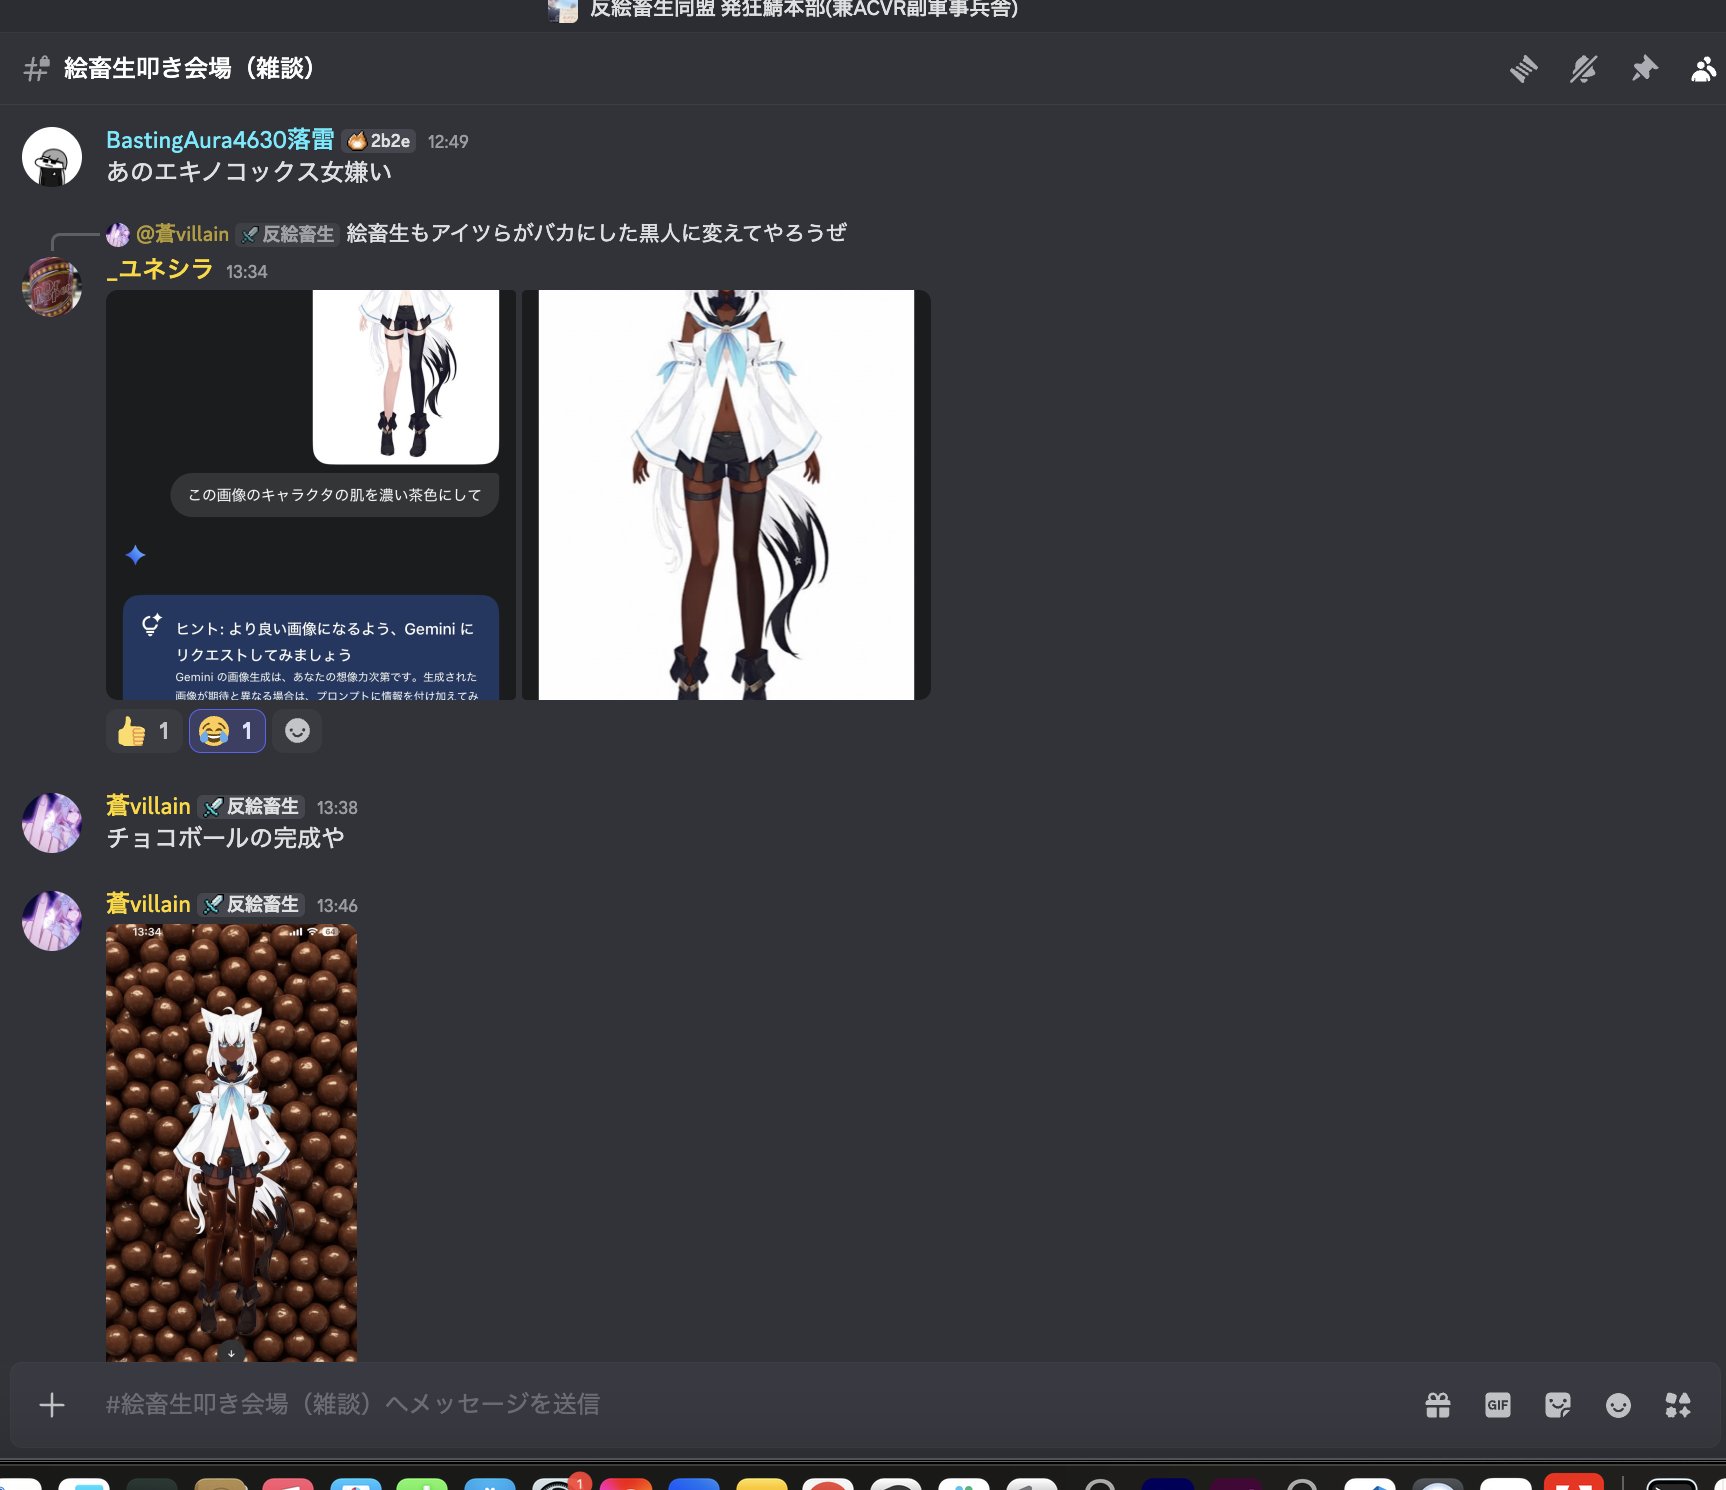
Task: Click the hash icon beside the channel name
Action: [x=37, y=68]
